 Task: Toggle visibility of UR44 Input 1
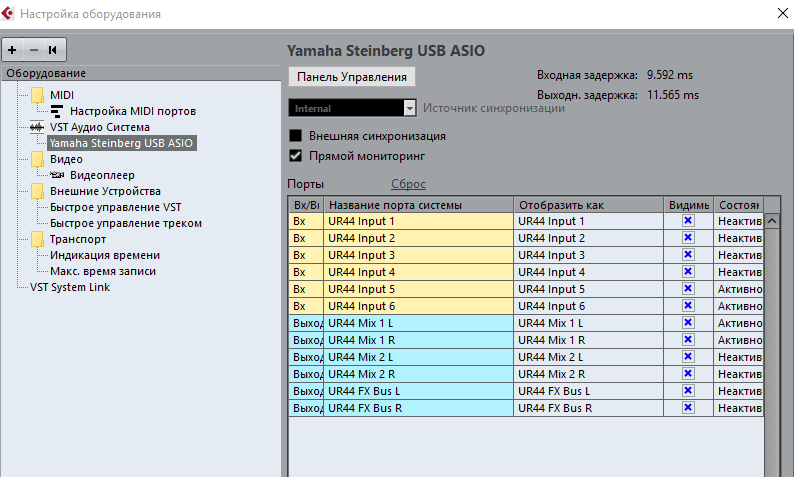(688, 221)
